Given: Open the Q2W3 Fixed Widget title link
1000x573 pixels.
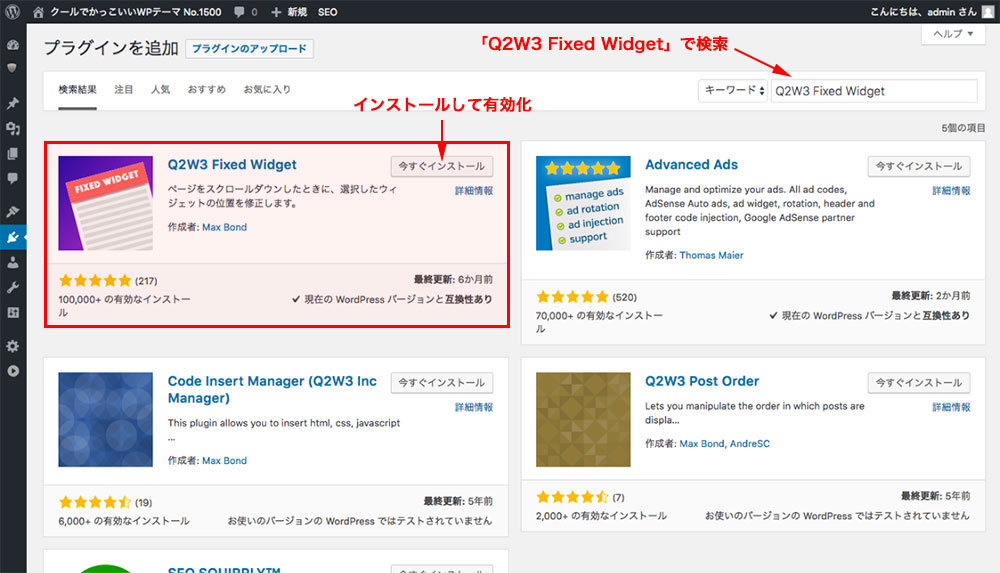Looking at the screenshot, I should [232, 165].
